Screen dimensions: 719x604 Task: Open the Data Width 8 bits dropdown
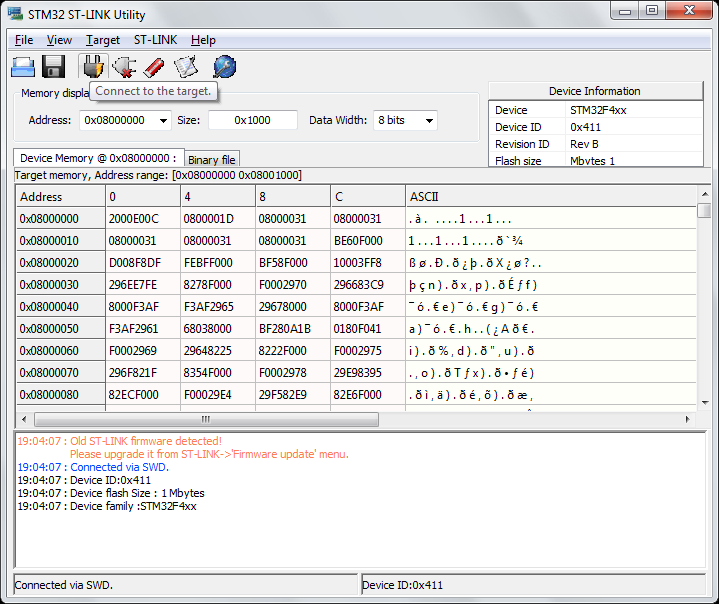405,121
